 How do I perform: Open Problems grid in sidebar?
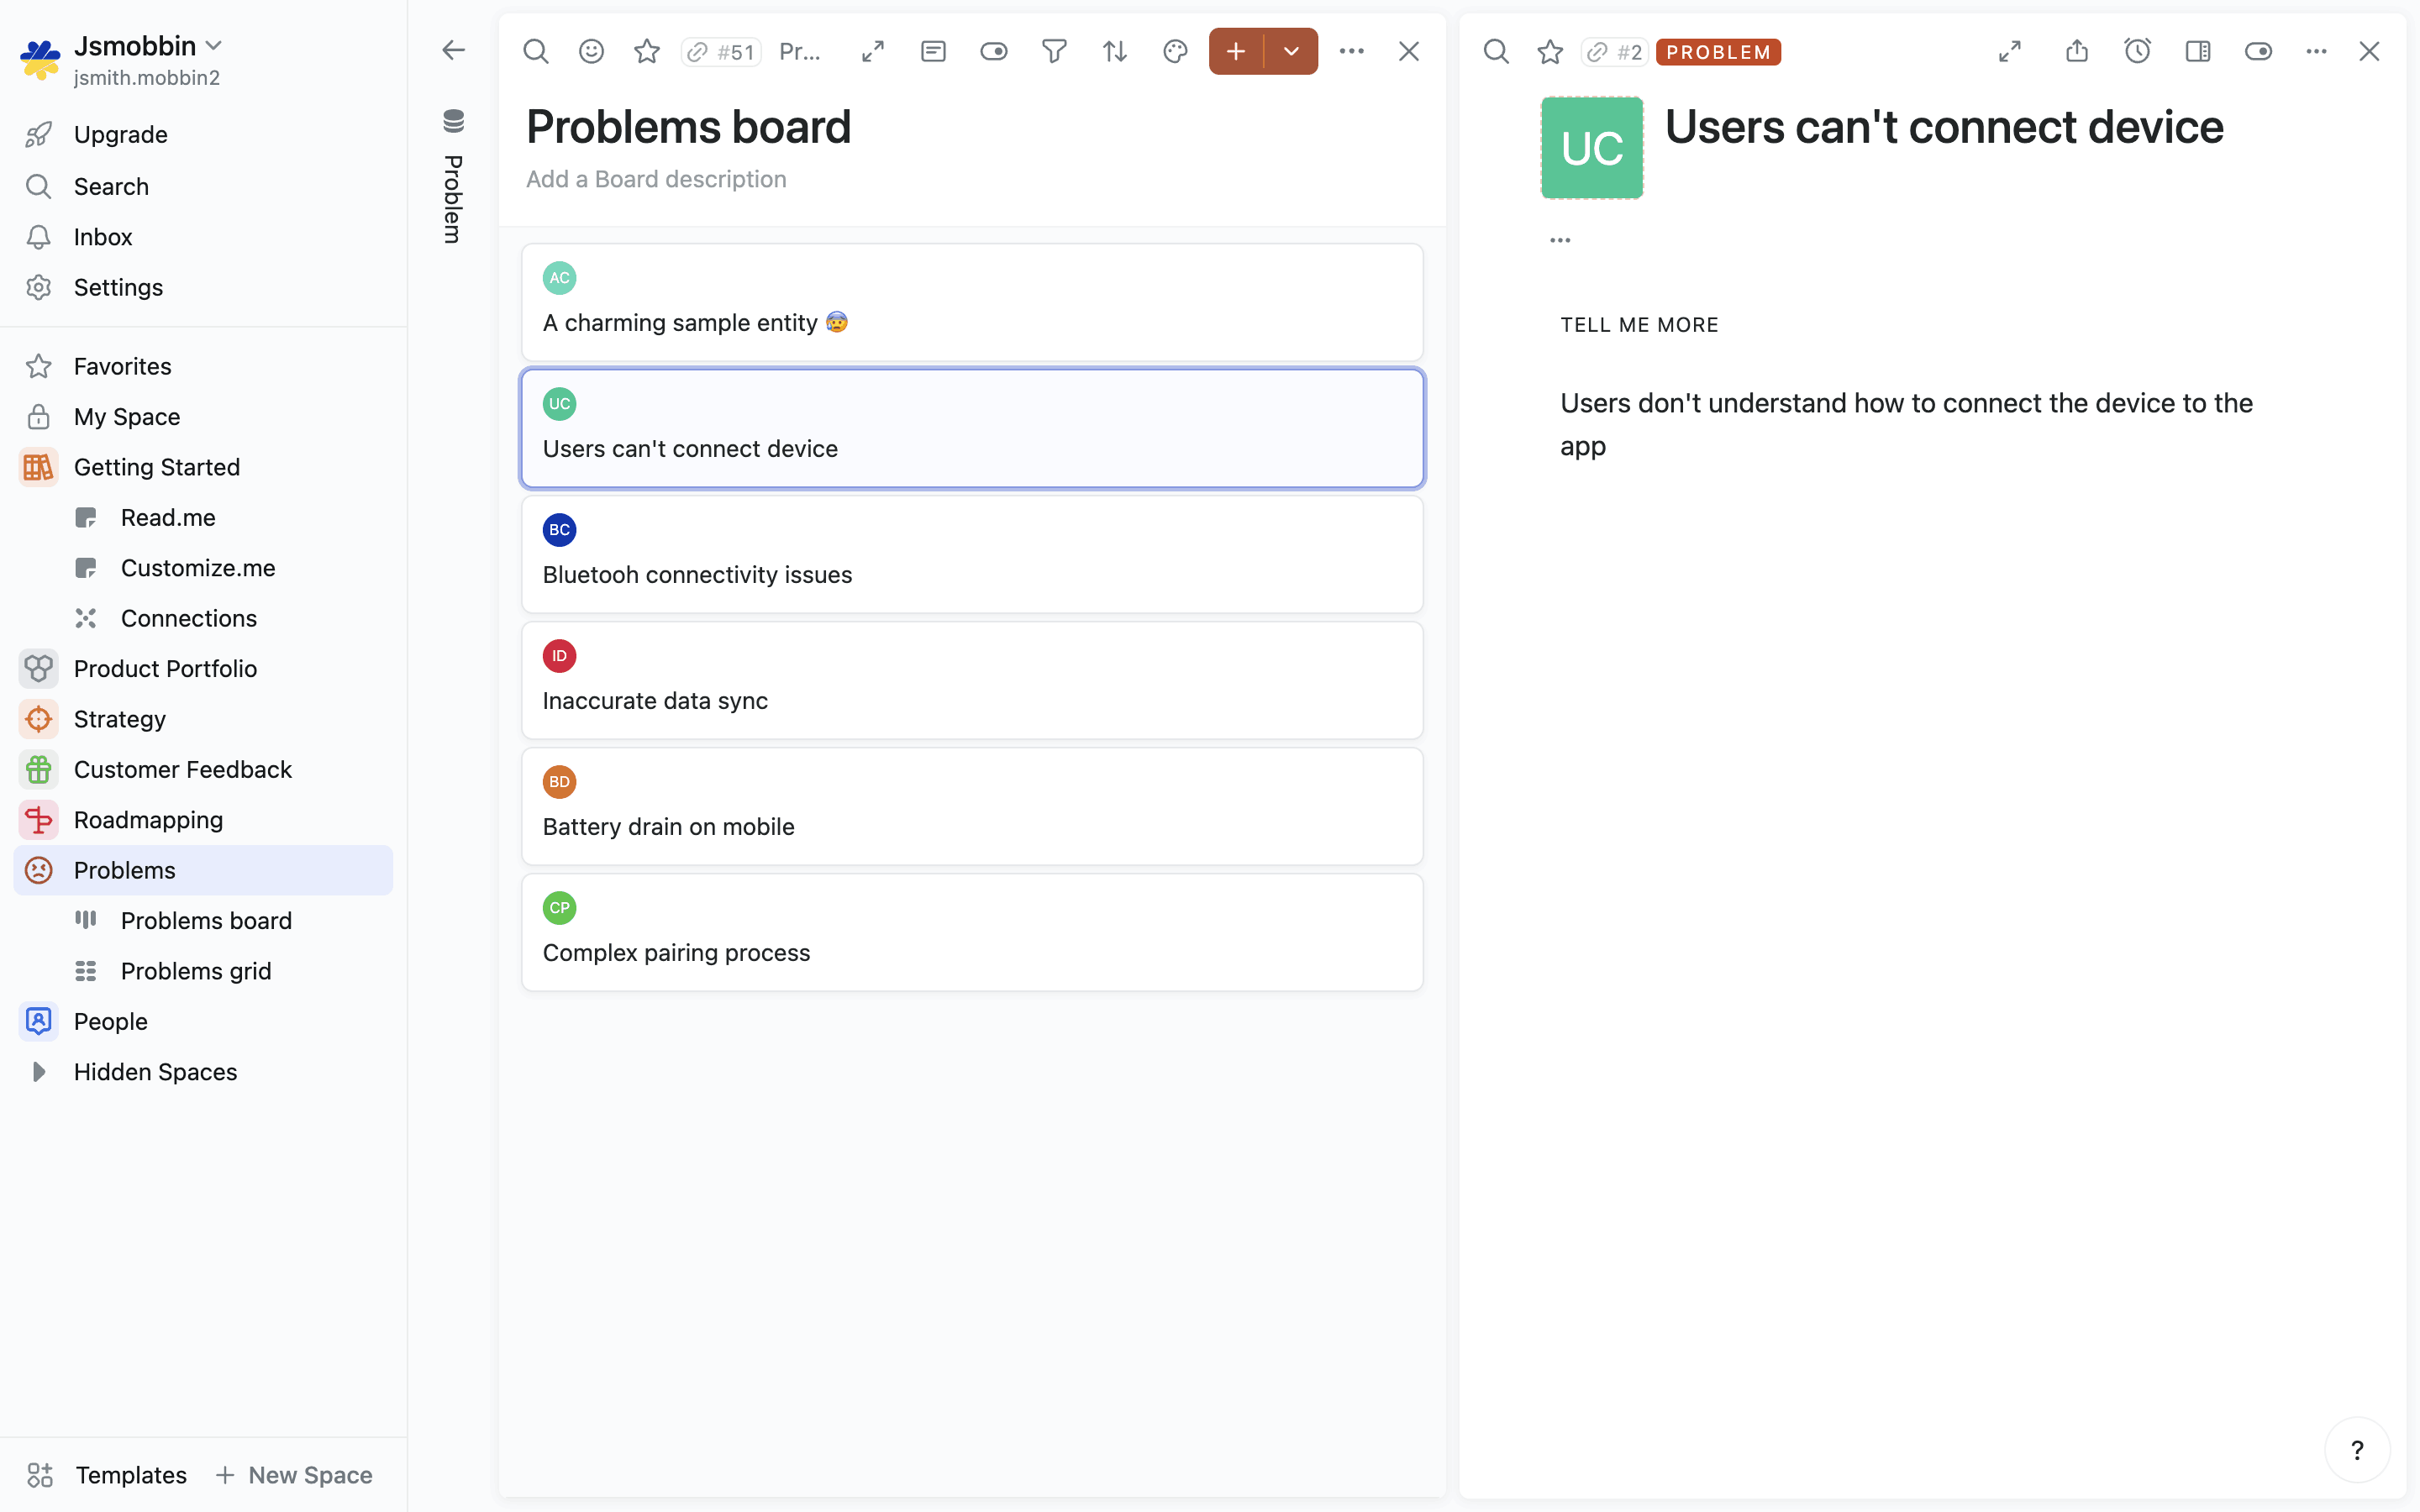pyautogui.click(x=196, y=970)
